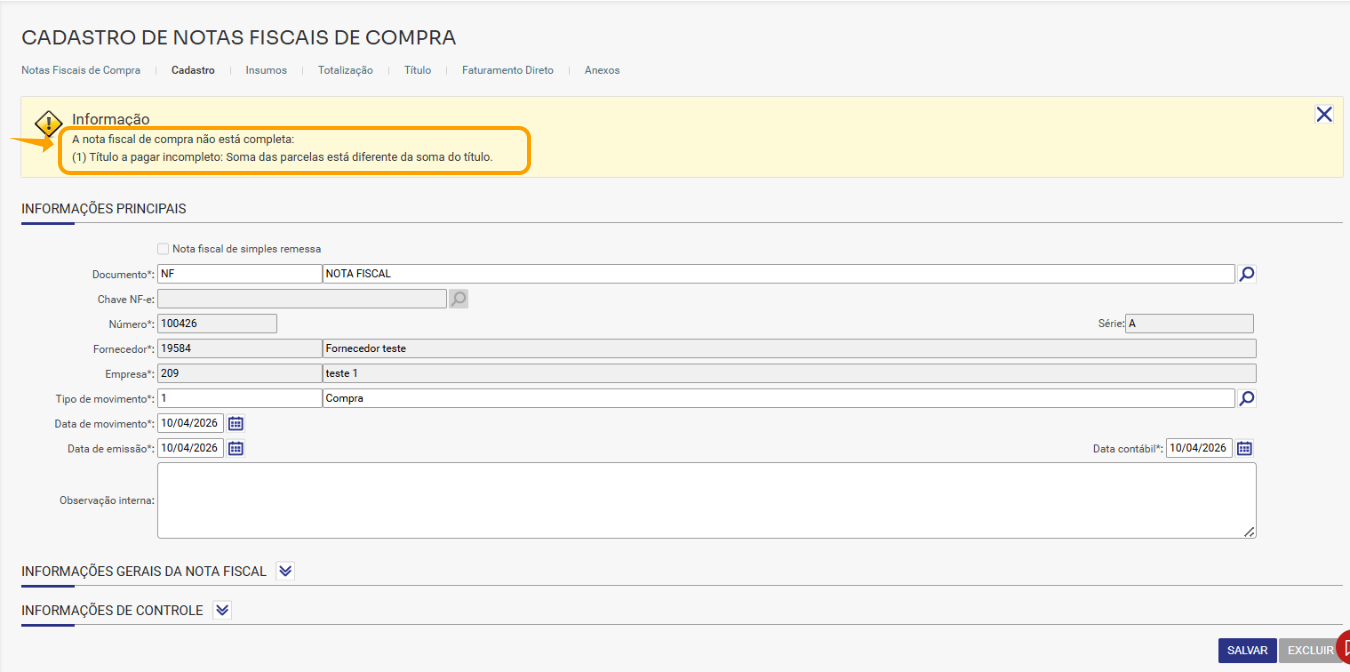Click the Tipo de movimento search magnifier
Screen dimensions: 1350x672
click(1246, 398)
